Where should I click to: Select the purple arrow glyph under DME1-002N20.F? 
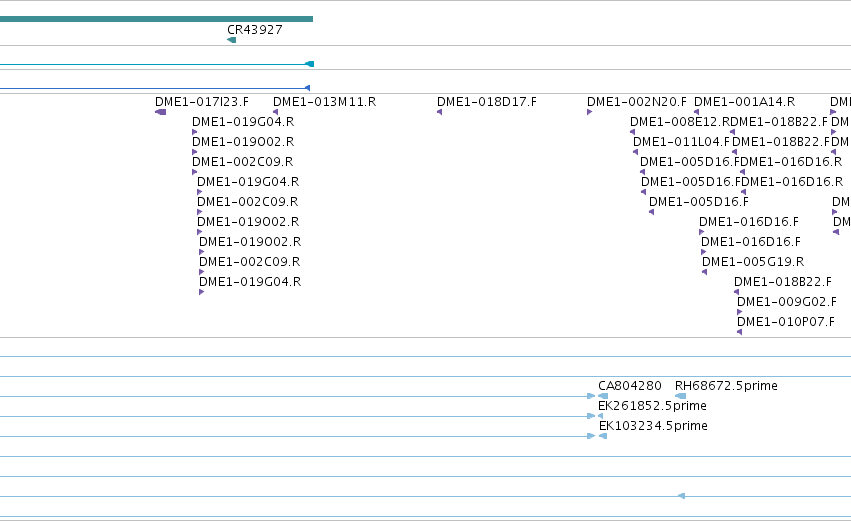click(589, 112)
